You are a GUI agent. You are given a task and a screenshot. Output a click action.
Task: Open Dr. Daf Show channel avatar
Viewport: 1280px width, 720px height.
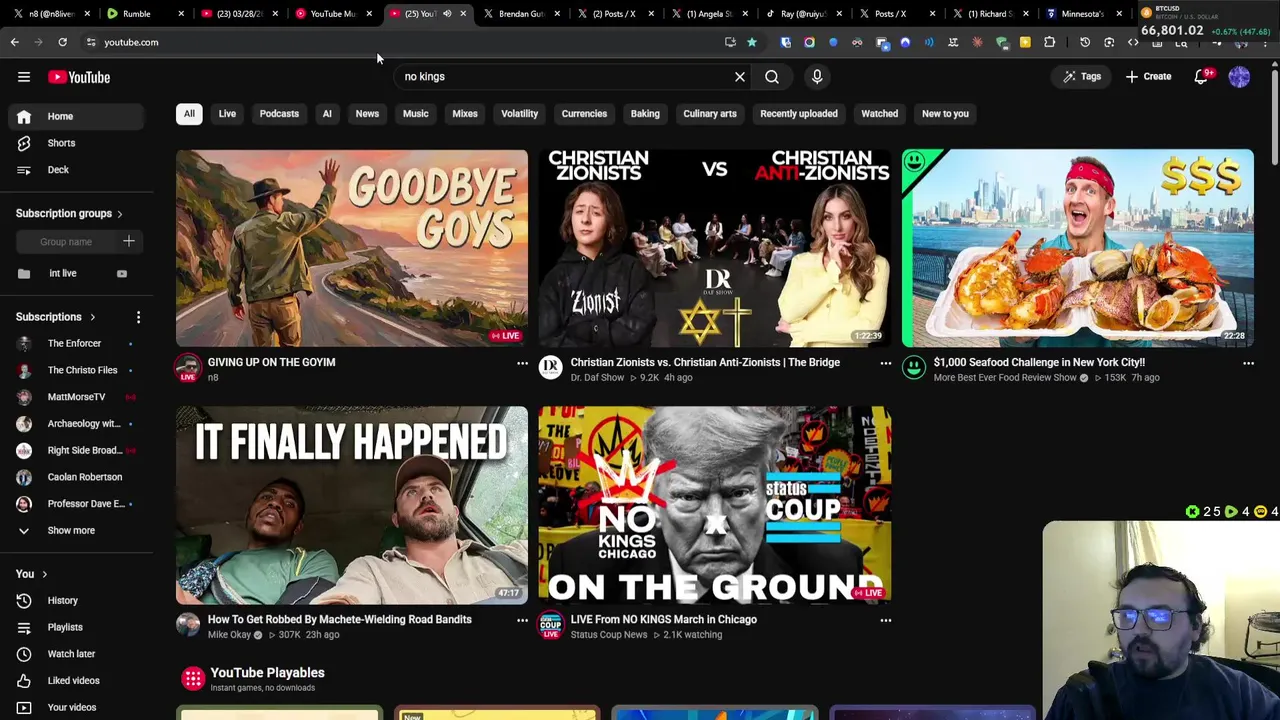(550, 368)
